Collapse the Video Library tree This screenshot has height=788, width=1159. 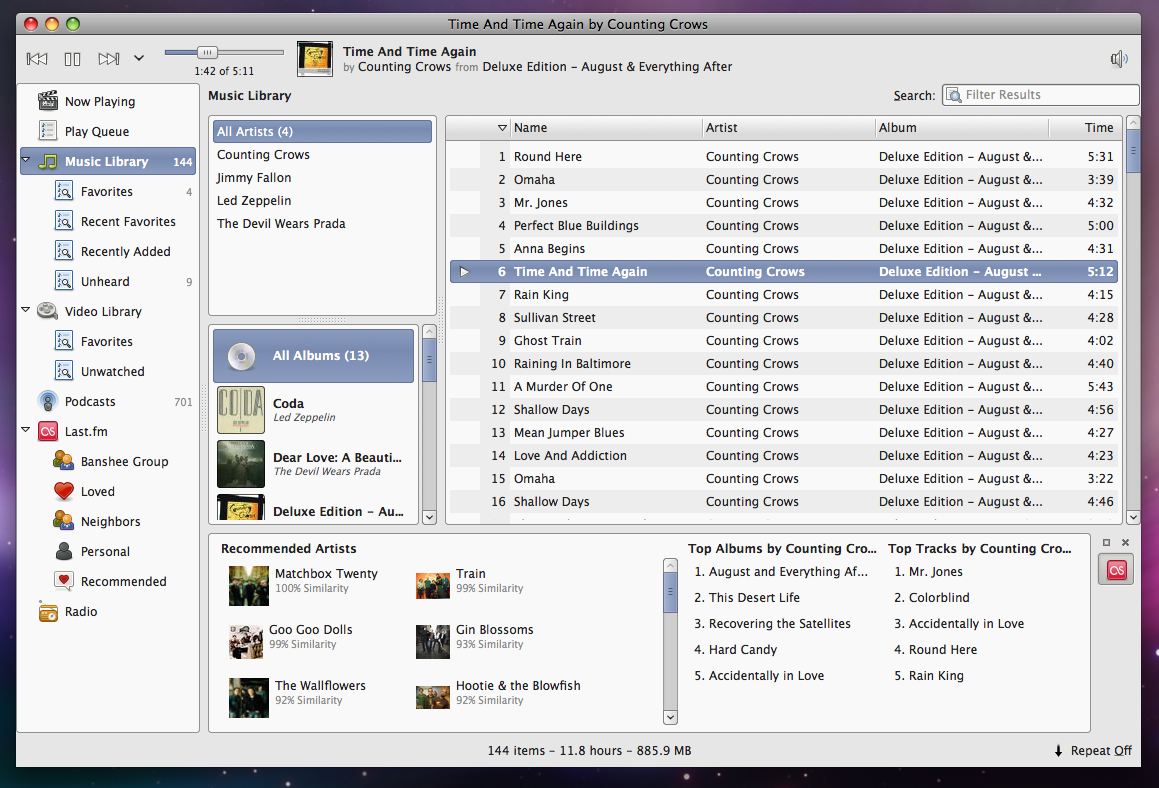[x=26, y=310]
